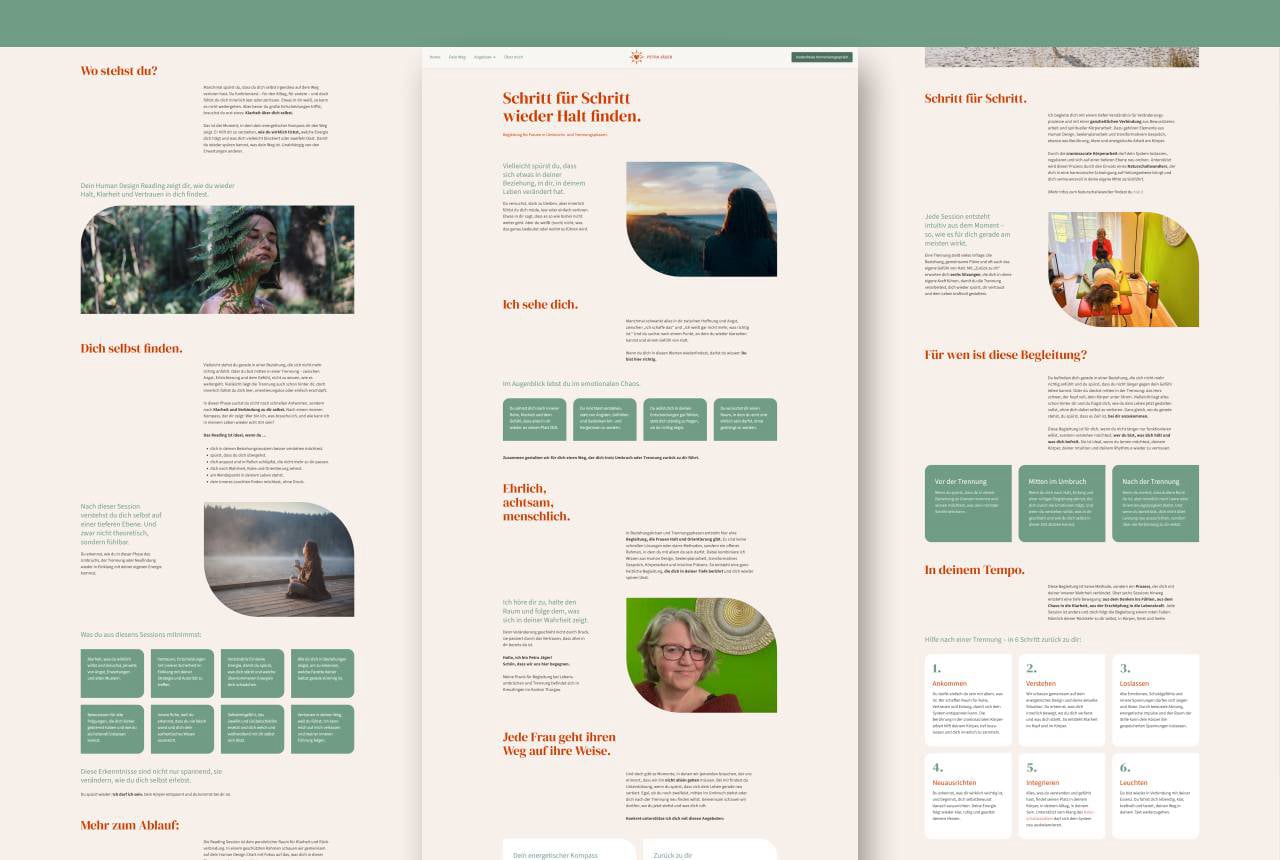Viewport: 1280px width, 860px height.
Task: Click the portrait photo of Petra
Action: pos(700,655)
